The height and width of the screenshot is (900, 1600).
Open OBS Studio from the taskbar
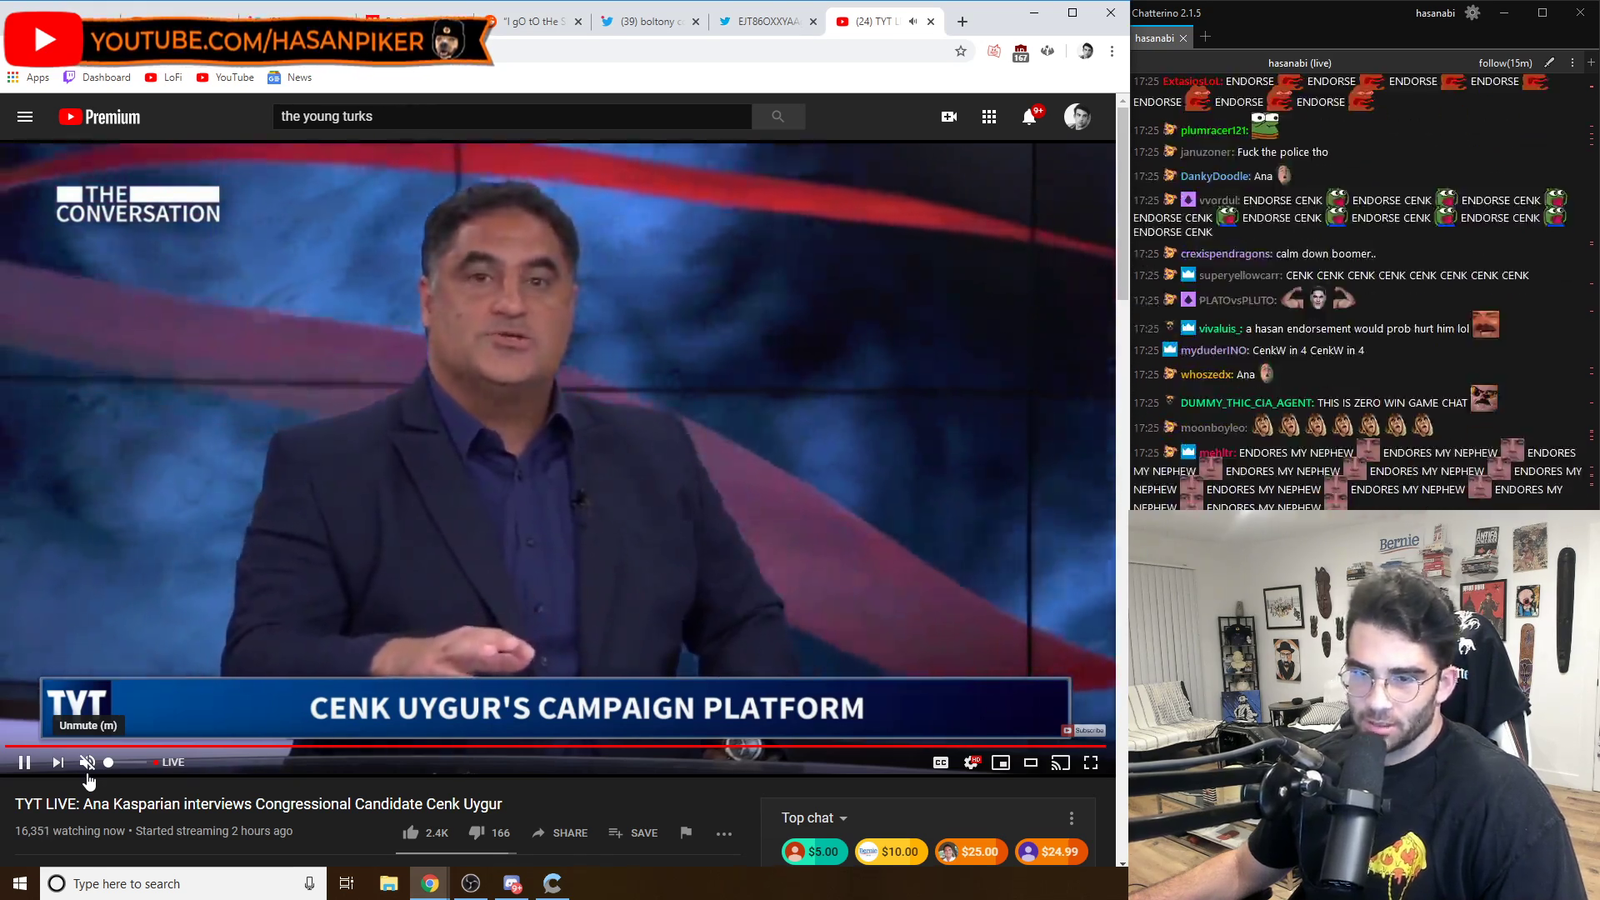click(x=471, y=883)
